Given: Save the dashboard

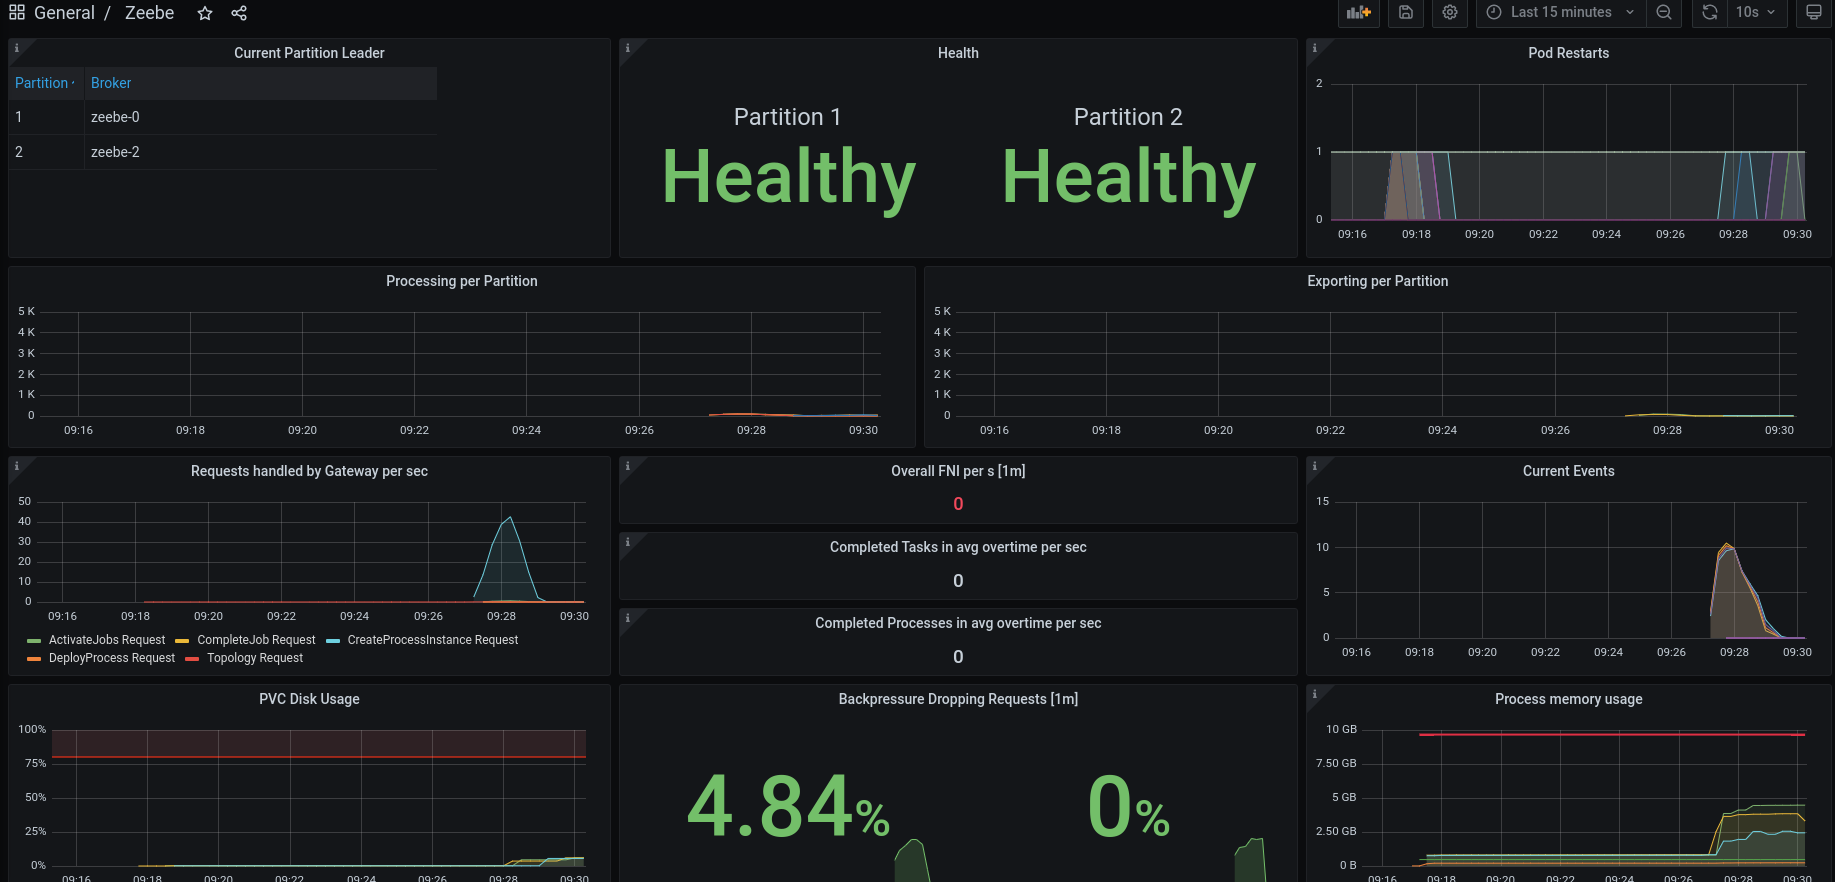Looking at the screenshot, I should pos(1406,13).
